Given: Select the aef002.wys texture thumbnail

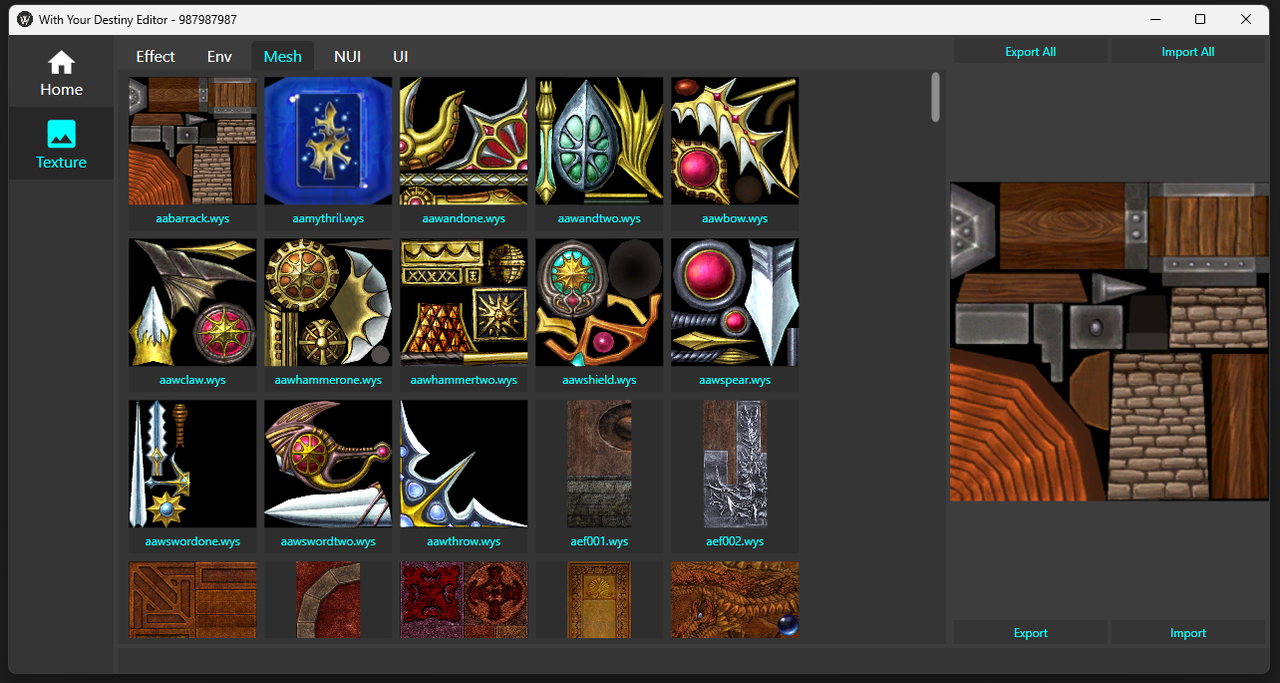Looking at the screenshot, I should (735, 464).
